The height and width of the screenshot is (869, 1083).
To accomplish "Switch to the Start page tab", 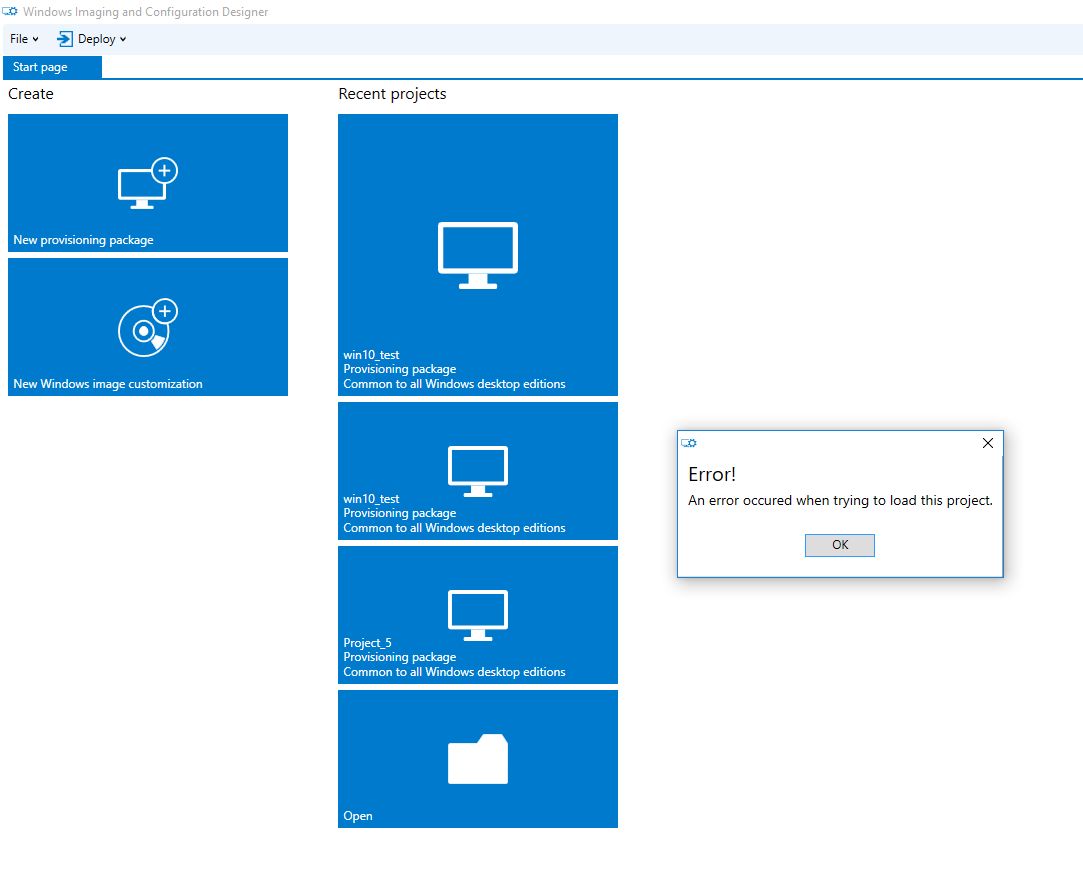I will point(52,67).
